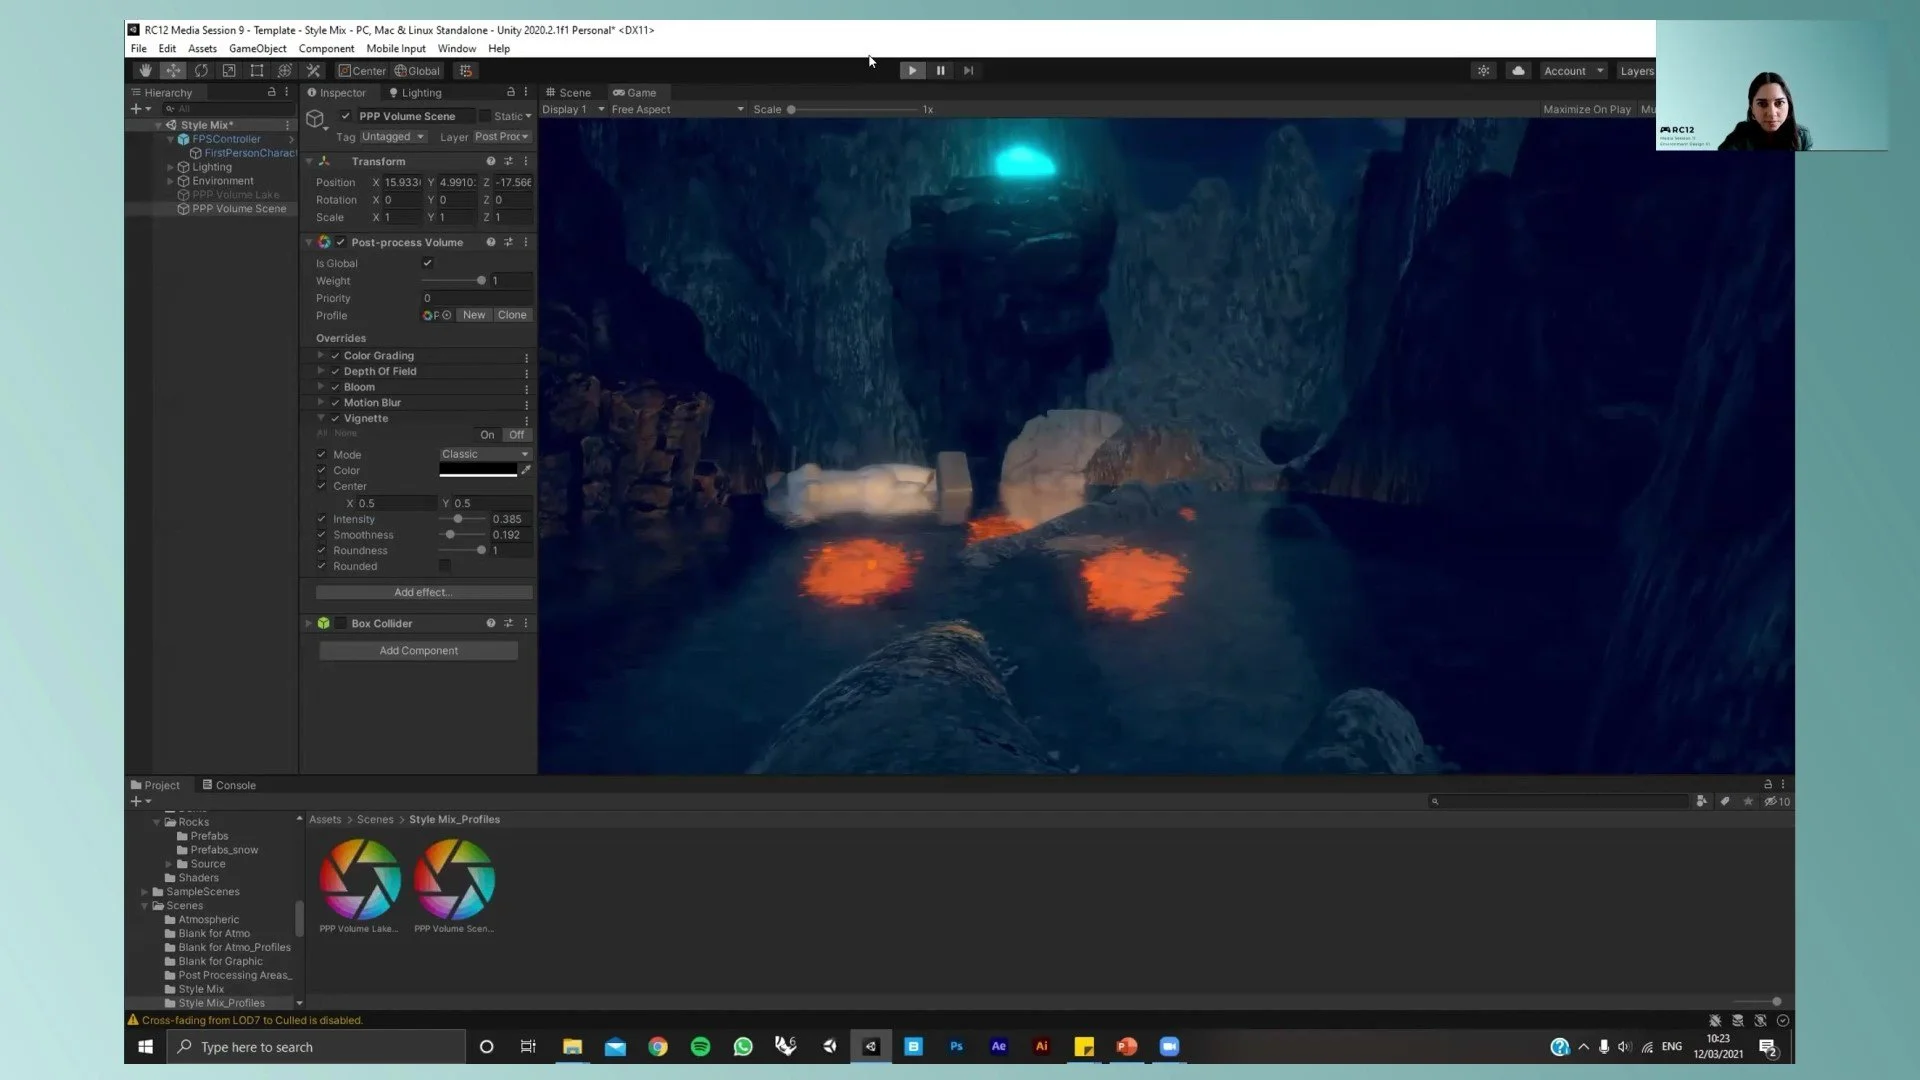Open the Cloud services icon
Viewport: 1920px width, 1080px height.
pos(1518,71)
